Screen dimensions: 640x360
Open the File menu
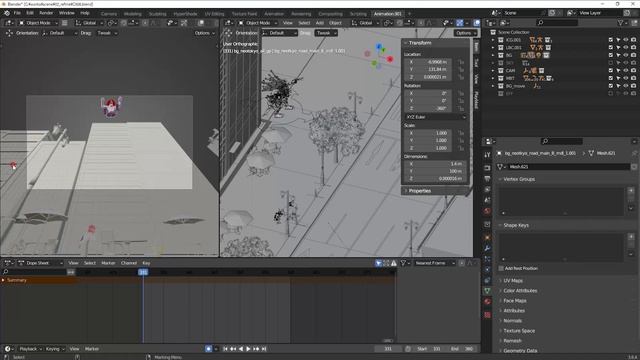tap(17, 13)
